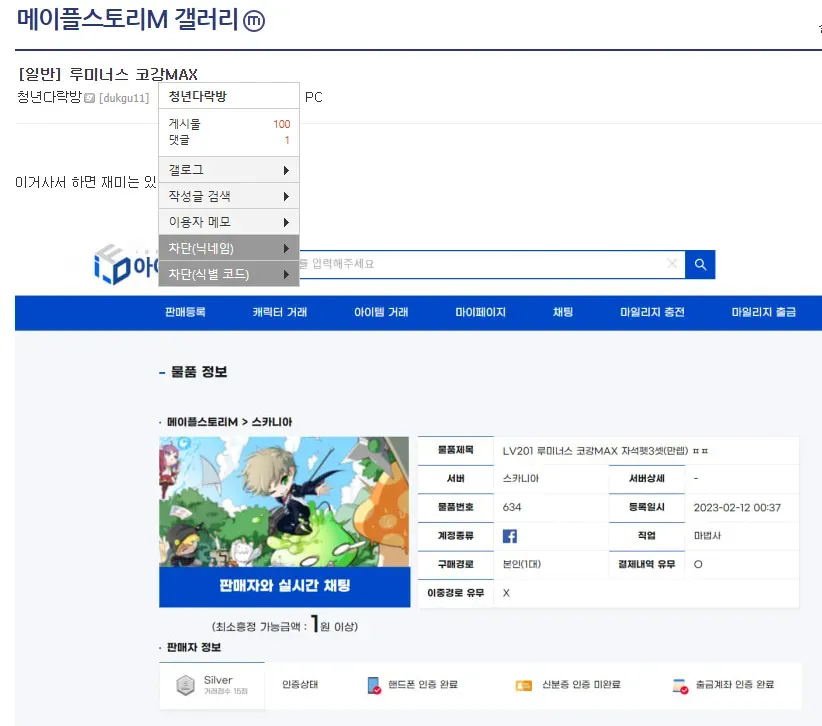Go to 마일리지 충전 in navigation
This screenshot has height=726, width=822.
pyautogui.click(x=653, y=312)
